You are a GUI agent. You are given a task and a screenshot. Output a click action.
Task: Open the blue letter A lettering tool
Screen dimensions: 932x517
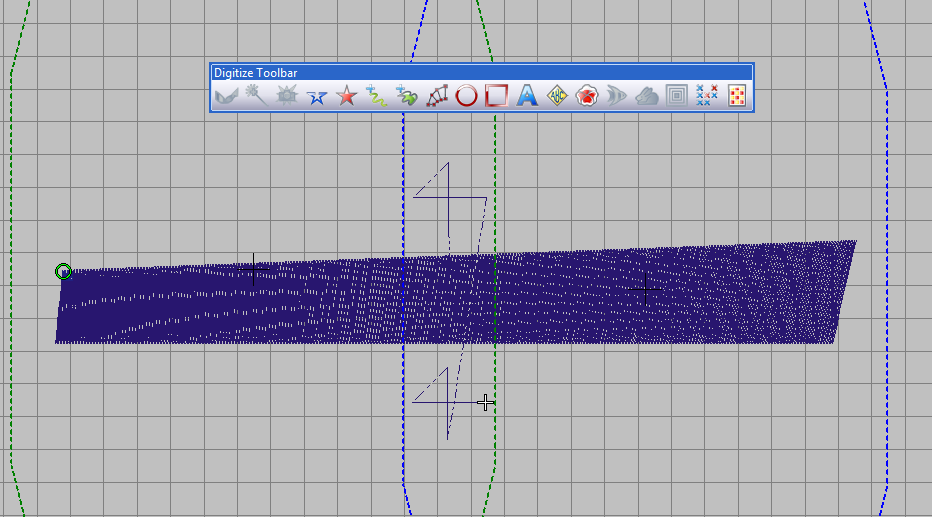527,95
